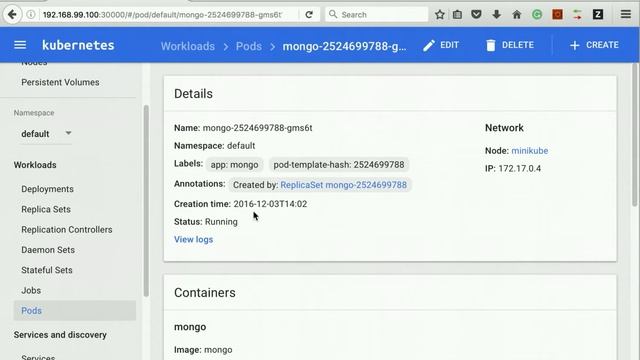The width and height of the screenshot is (640, 360).
Task: Open Deployments in sidebar
Action: 47,189
